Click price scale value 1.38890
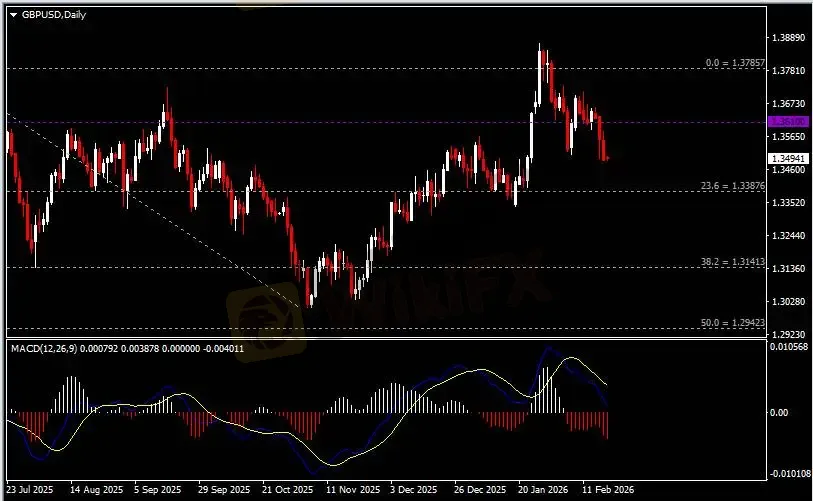This screenshot has width=813, height=501. [788, 38]
